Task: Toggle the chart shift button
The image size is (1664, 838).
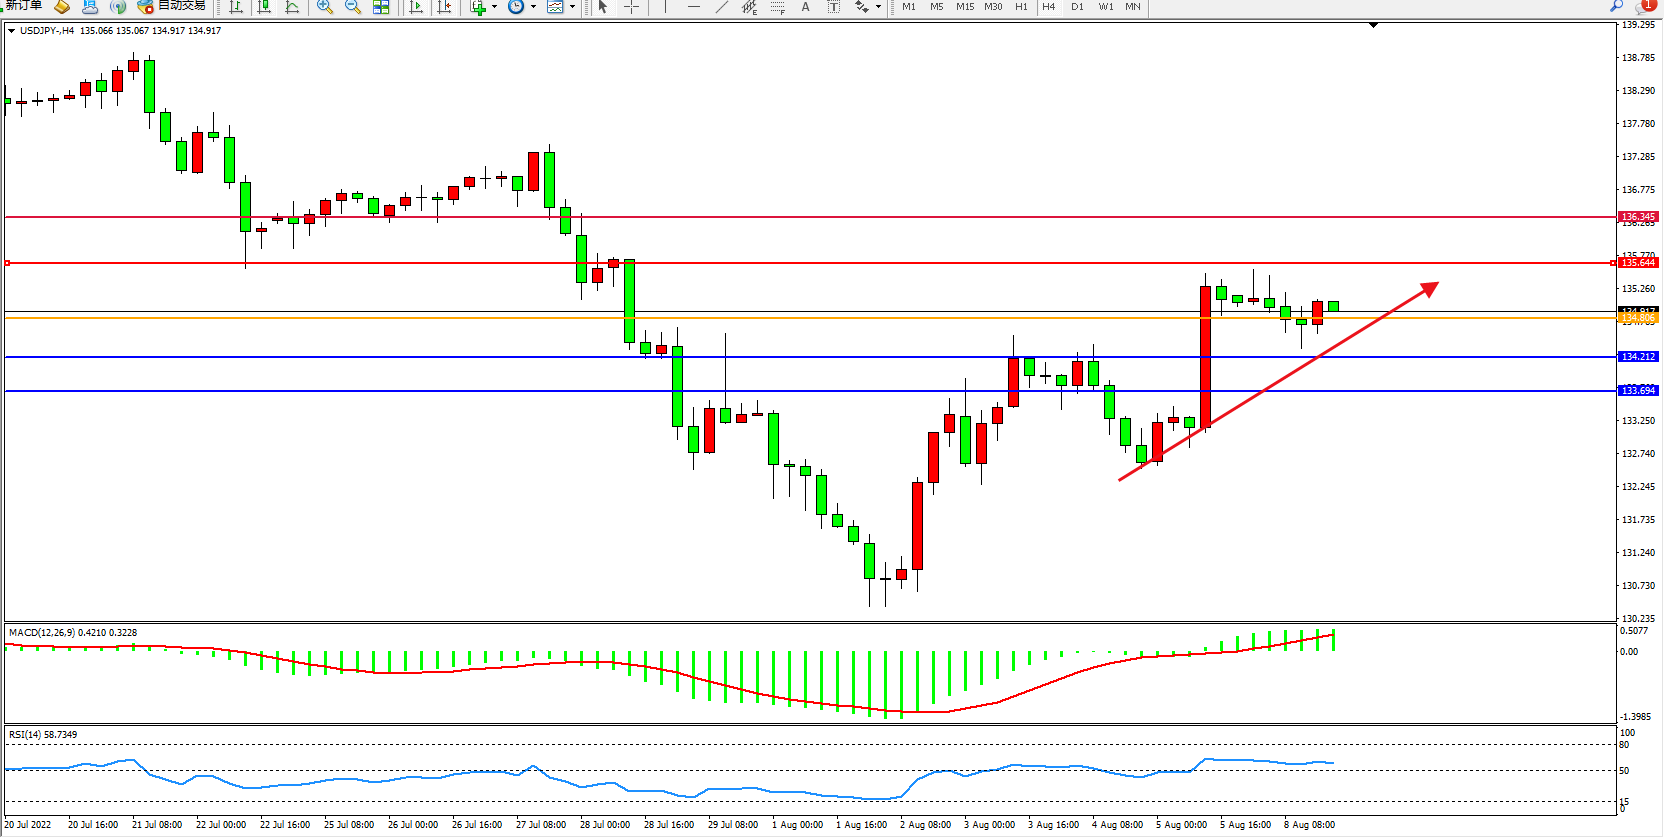Action: click(445, 7)
